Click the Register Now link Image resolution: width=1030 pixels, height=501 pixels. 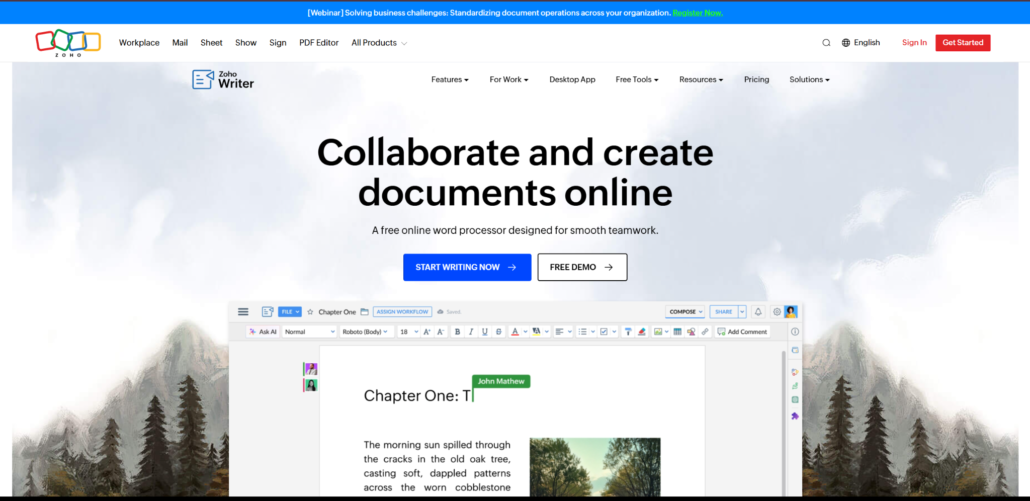tap(698, 12)
